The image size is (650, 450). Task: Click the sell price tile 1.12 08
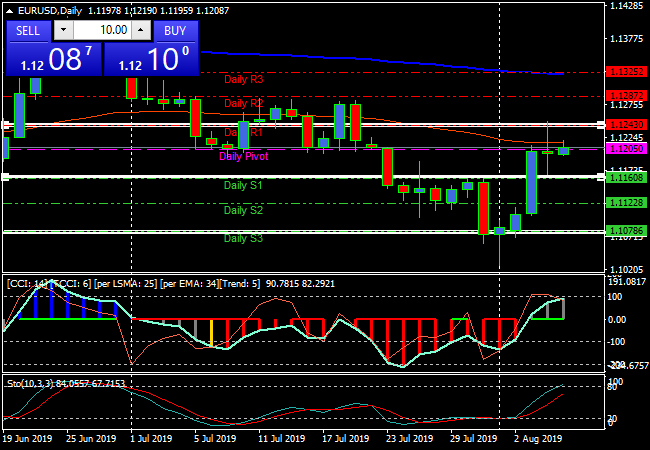tap(54, 59)
